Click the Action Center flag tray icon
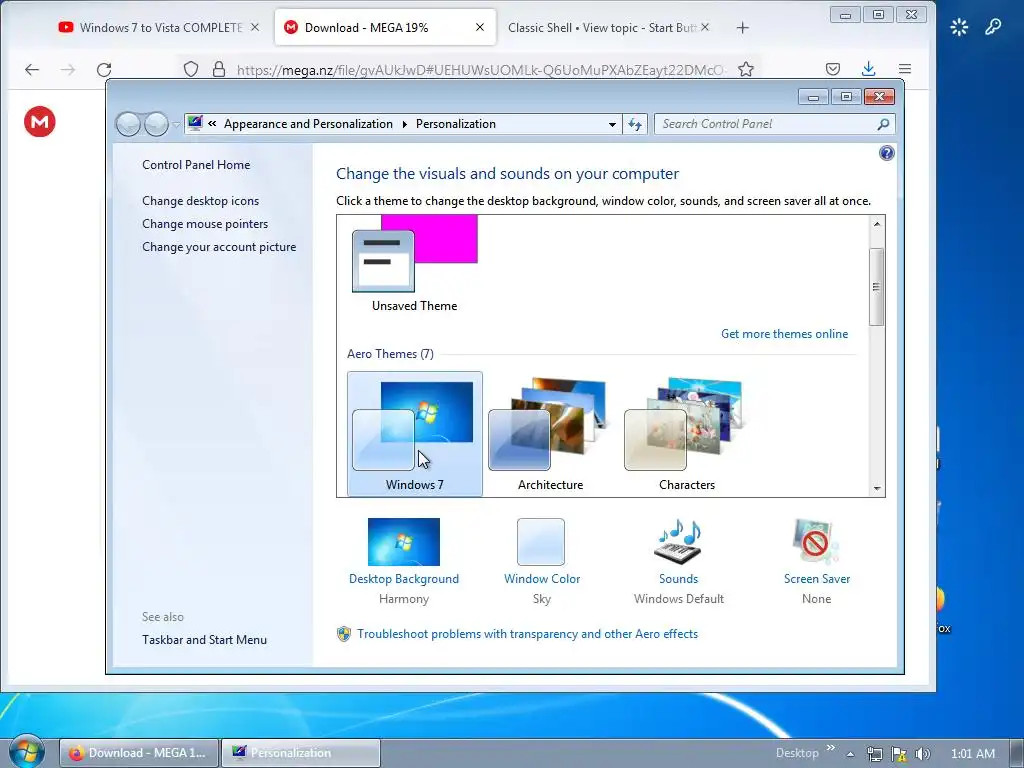This screenshot has width=1024, height=768. [899, 754]
